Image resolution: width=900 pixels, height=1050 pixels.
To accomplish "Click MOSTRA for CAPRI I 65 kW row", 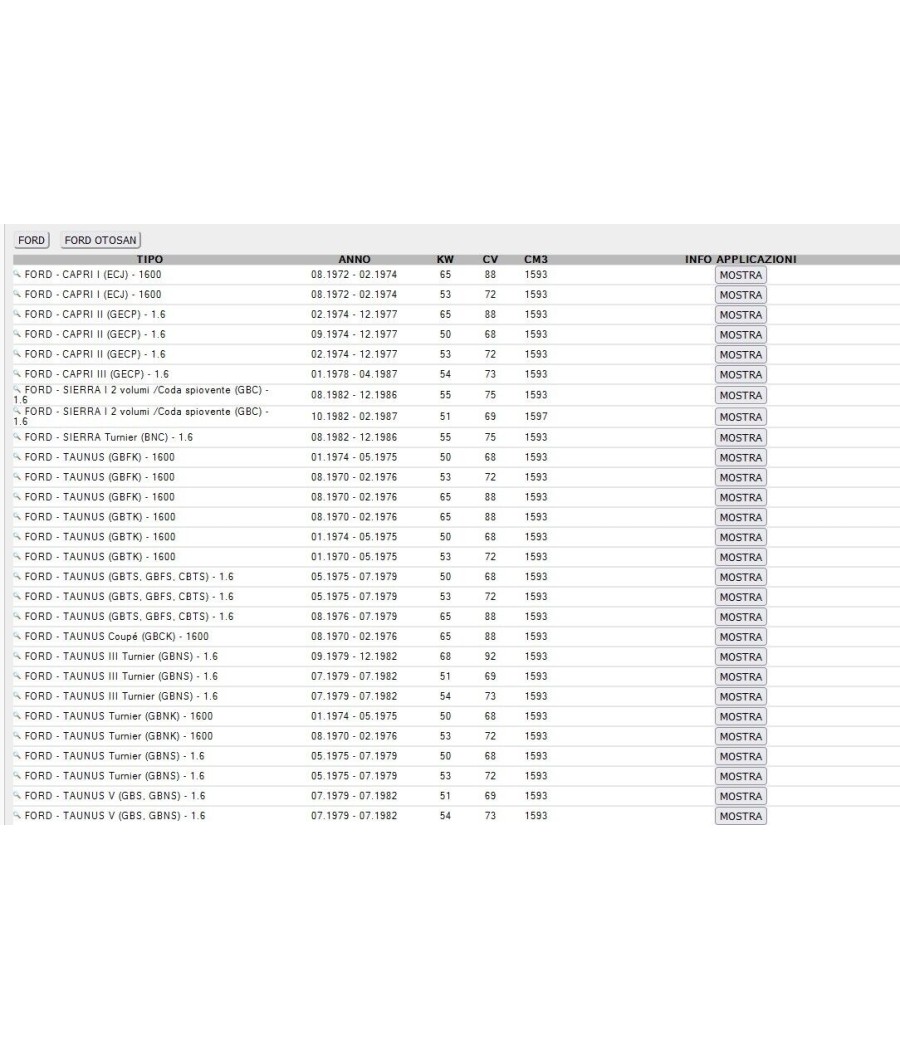I will click(x=741, y=275).
